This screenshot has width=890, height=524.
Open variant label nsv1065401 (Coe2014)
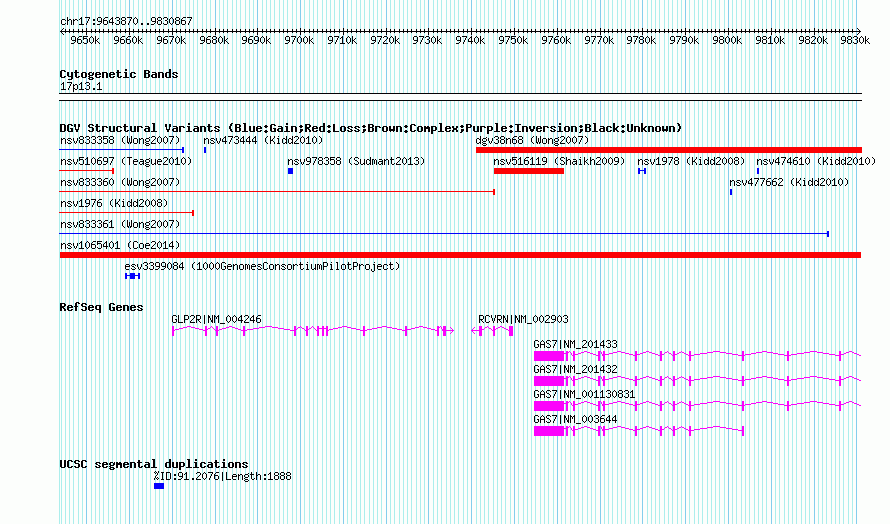120,245
